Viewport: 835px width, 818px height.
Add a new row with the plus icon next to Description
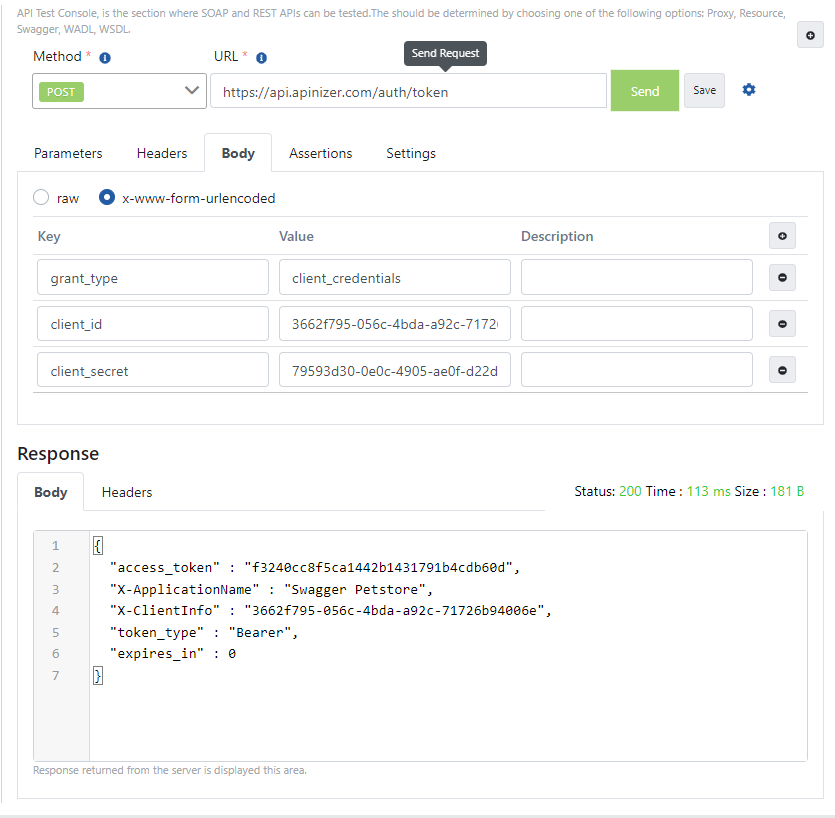[782, 236]
